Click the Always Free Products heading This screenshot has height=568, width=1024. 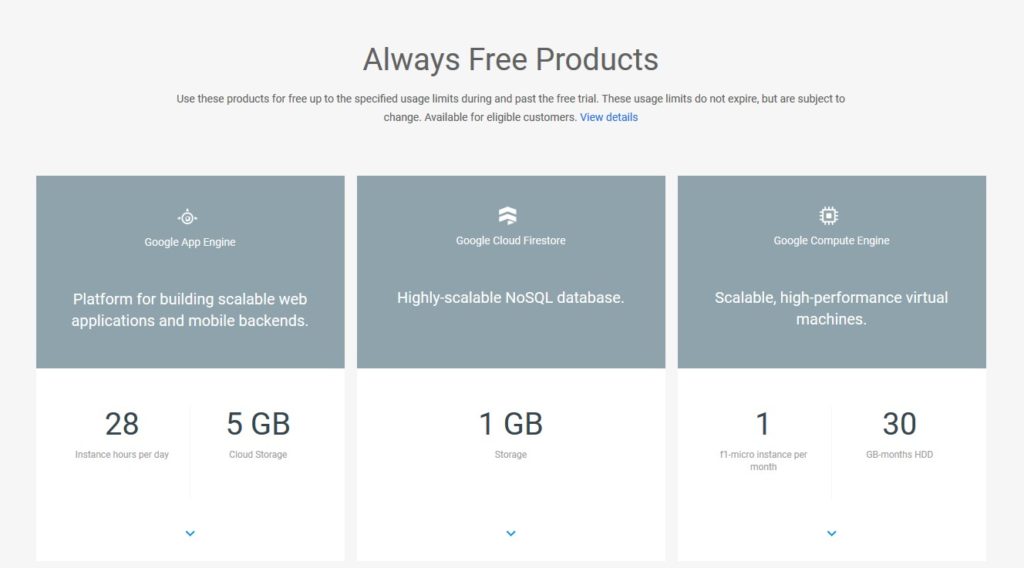click(511, 59)
